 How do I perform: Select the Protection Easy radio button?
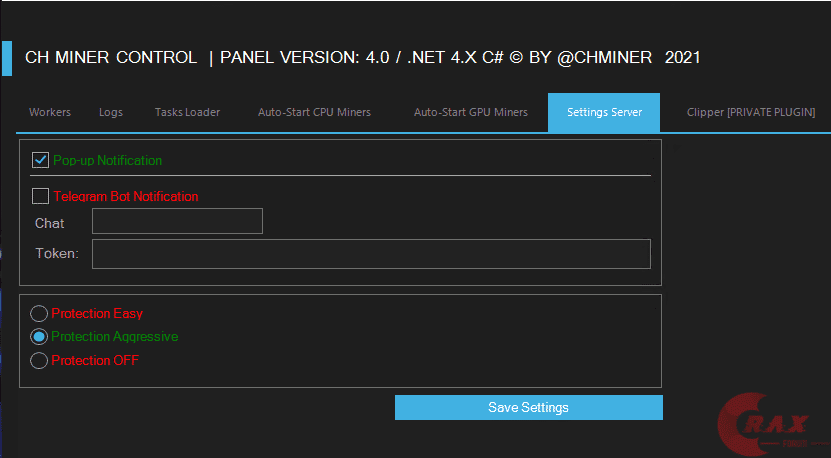click(39, 313)
